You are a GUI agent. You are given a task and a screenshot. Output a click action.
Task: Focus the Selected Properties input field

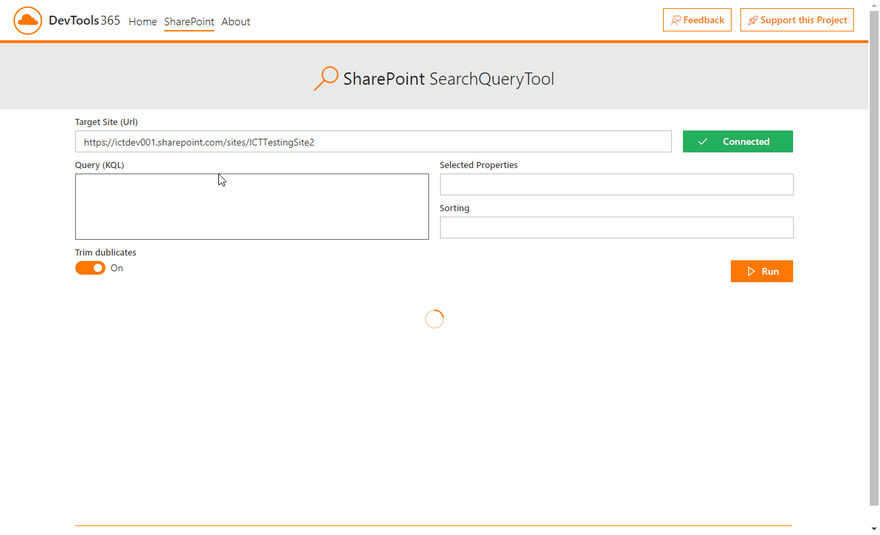tap(616, 185)
